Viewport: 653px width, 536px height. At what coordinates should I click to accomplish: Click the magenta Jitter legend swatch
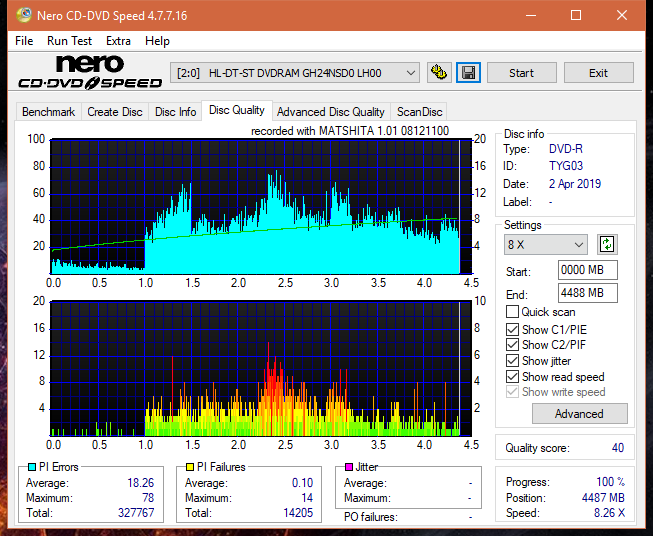tap(349, 467)
